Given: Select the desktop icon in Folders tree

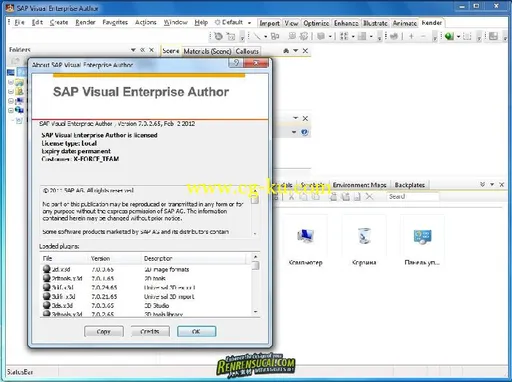Looking at the screenshot, I should (x=11, y=72).
